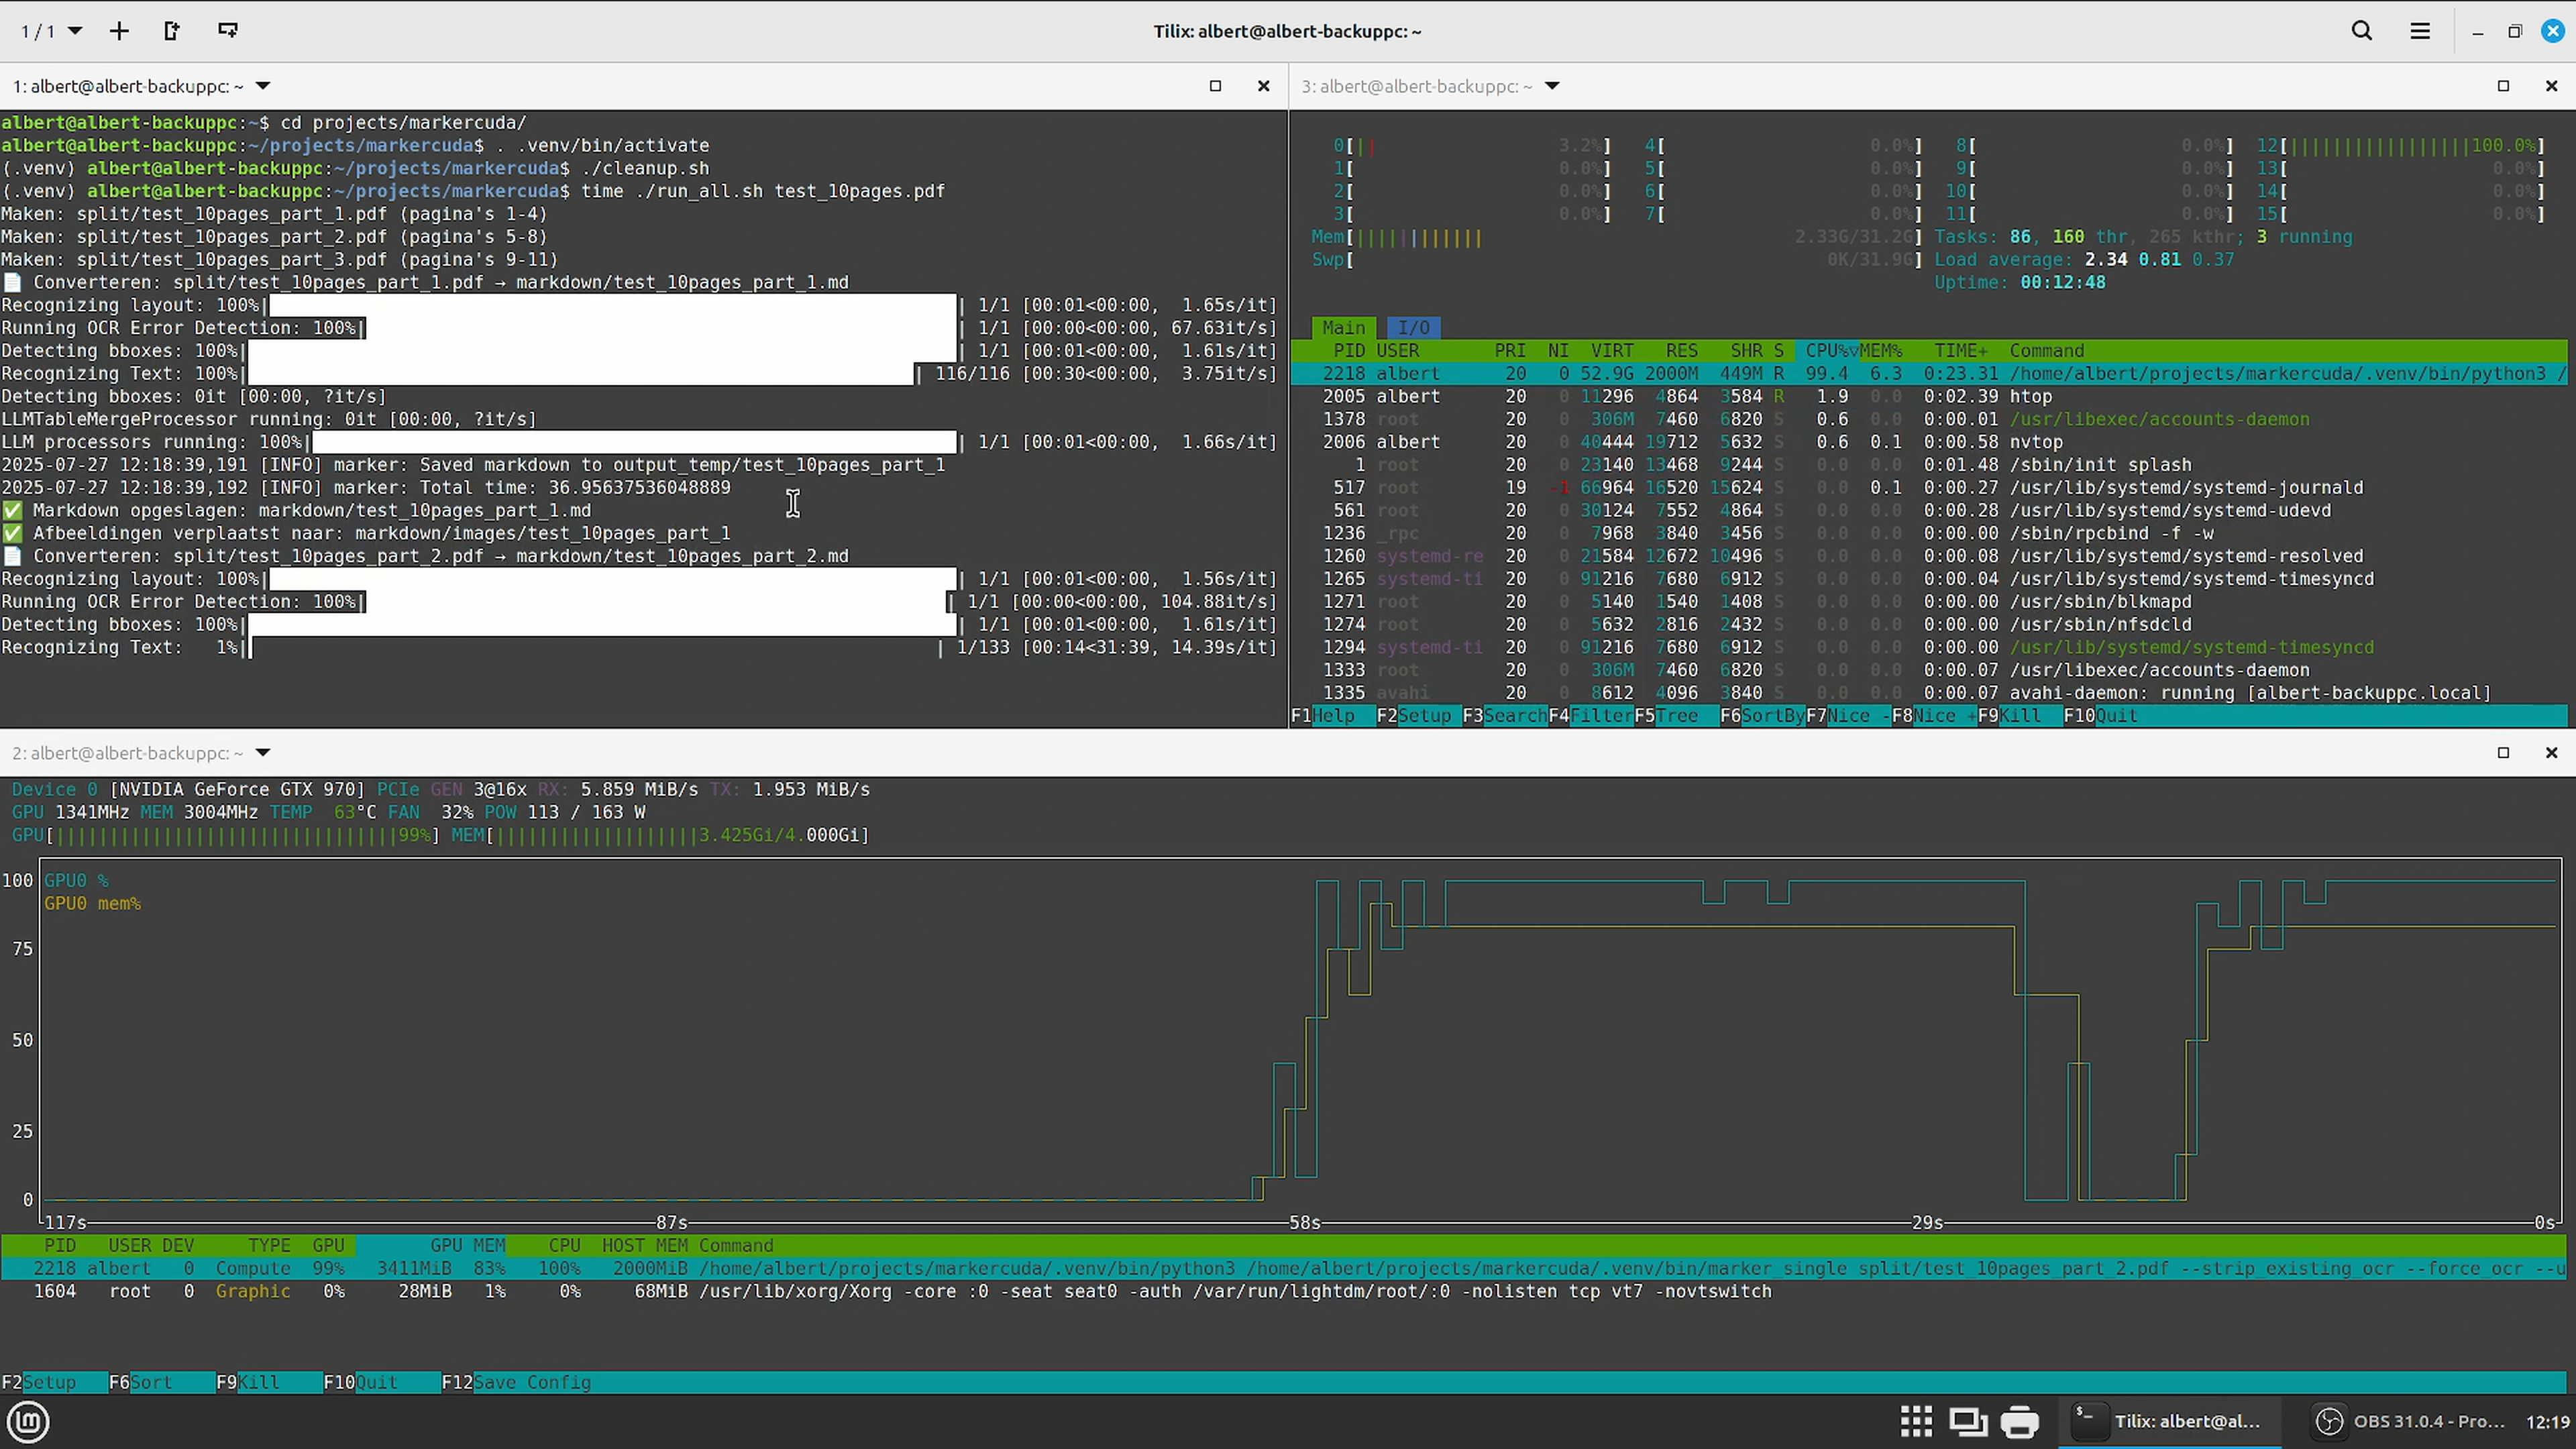Select the htop Main tab
Screen dimensions: 2576x1449
(1343, 328)
